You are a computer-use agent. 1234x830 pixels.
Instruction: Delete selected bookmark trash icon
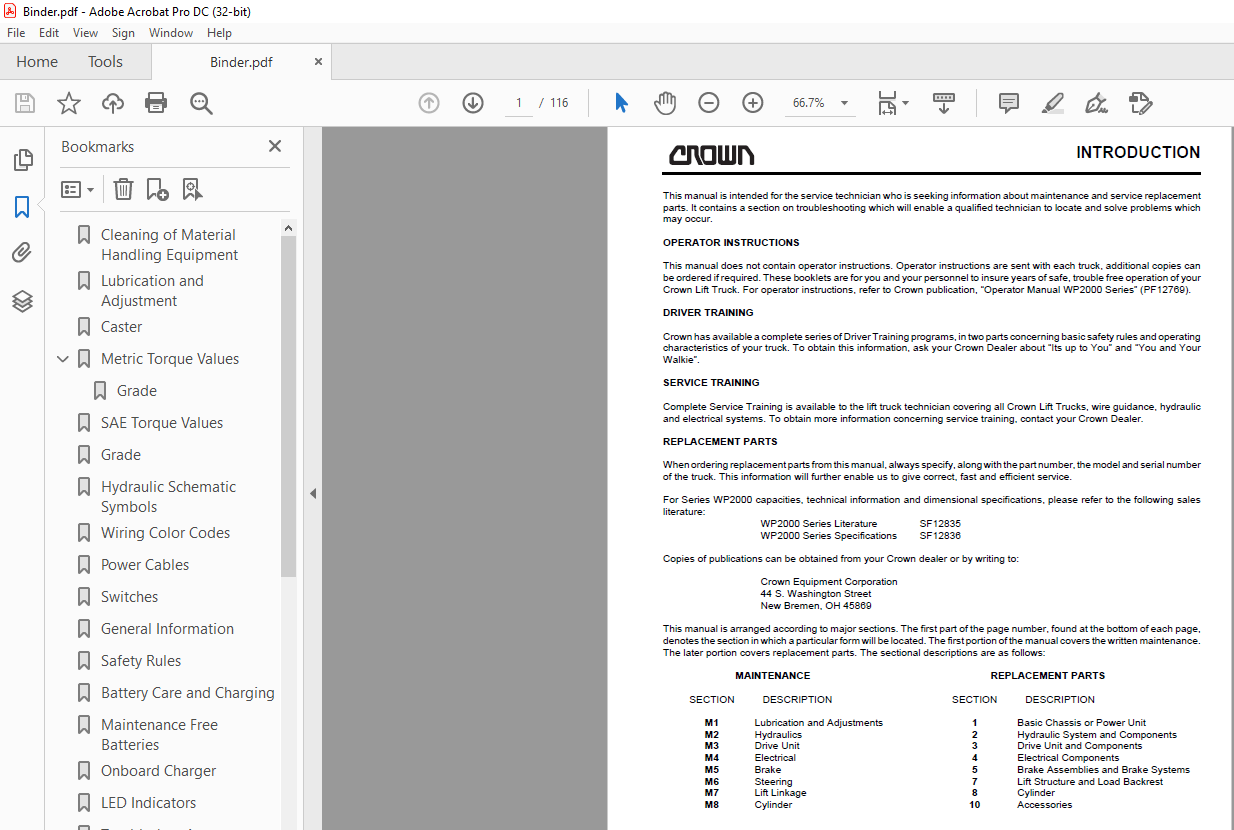click(123, 189)
